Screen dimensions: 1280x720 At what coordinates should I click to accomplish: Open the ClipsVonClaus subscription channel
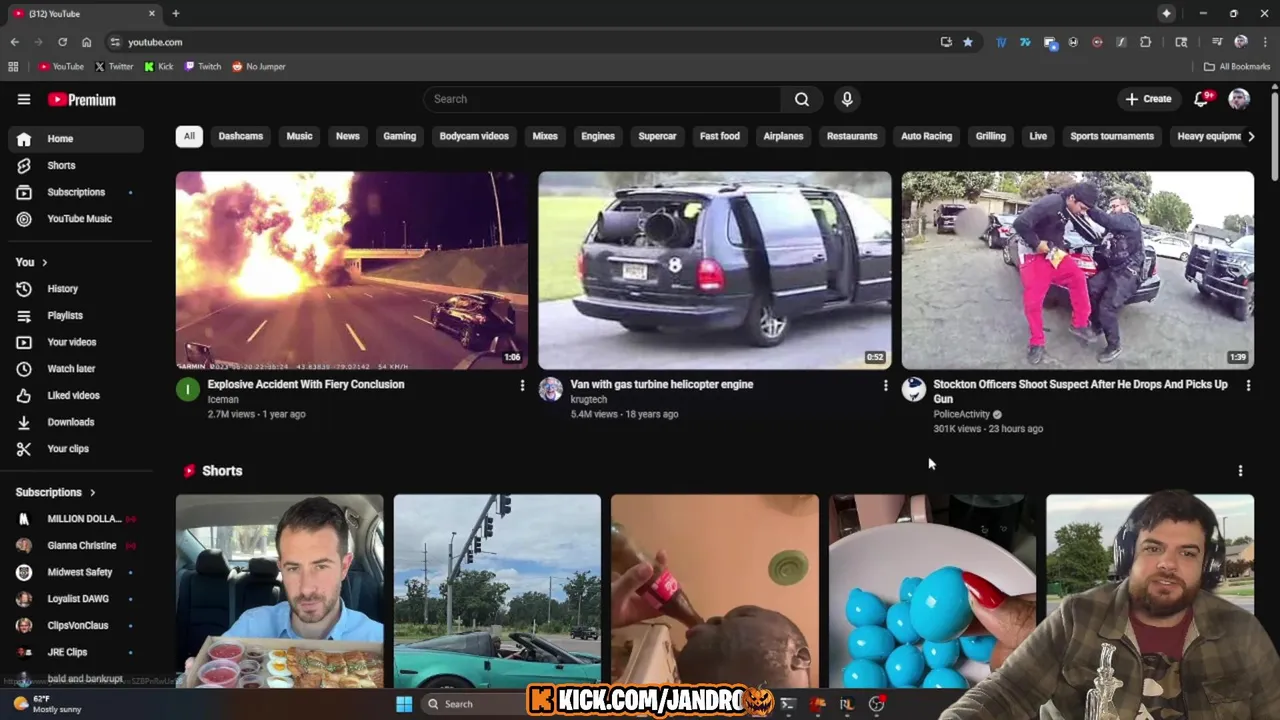[x=76, y=626]
